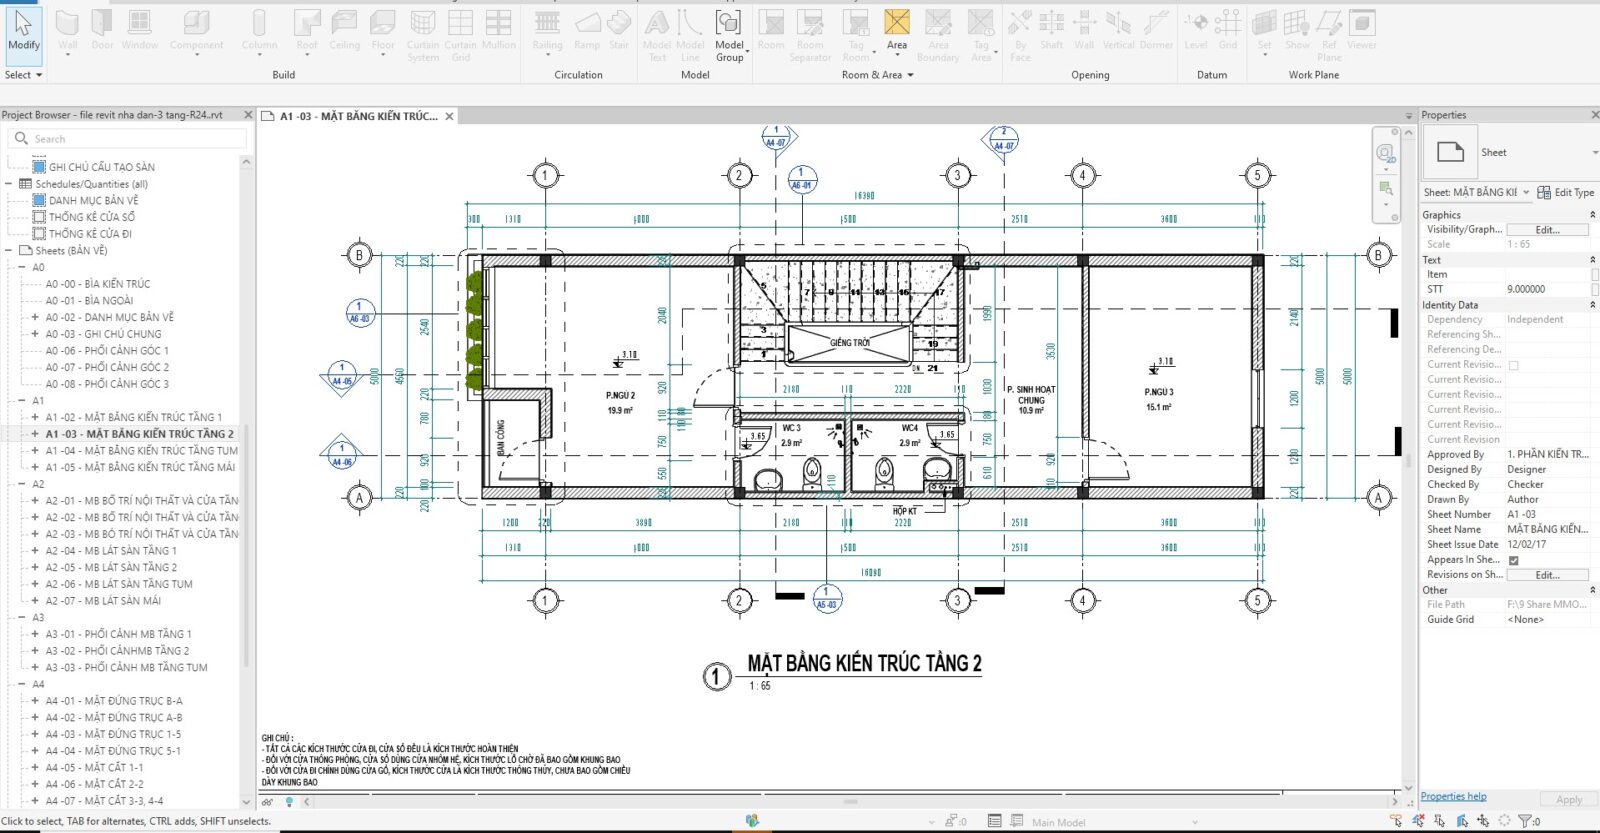Select the Ceiling tool in the ribbon
The height and width of the screenshot is (833, 1600).
[x=344, y=31]
